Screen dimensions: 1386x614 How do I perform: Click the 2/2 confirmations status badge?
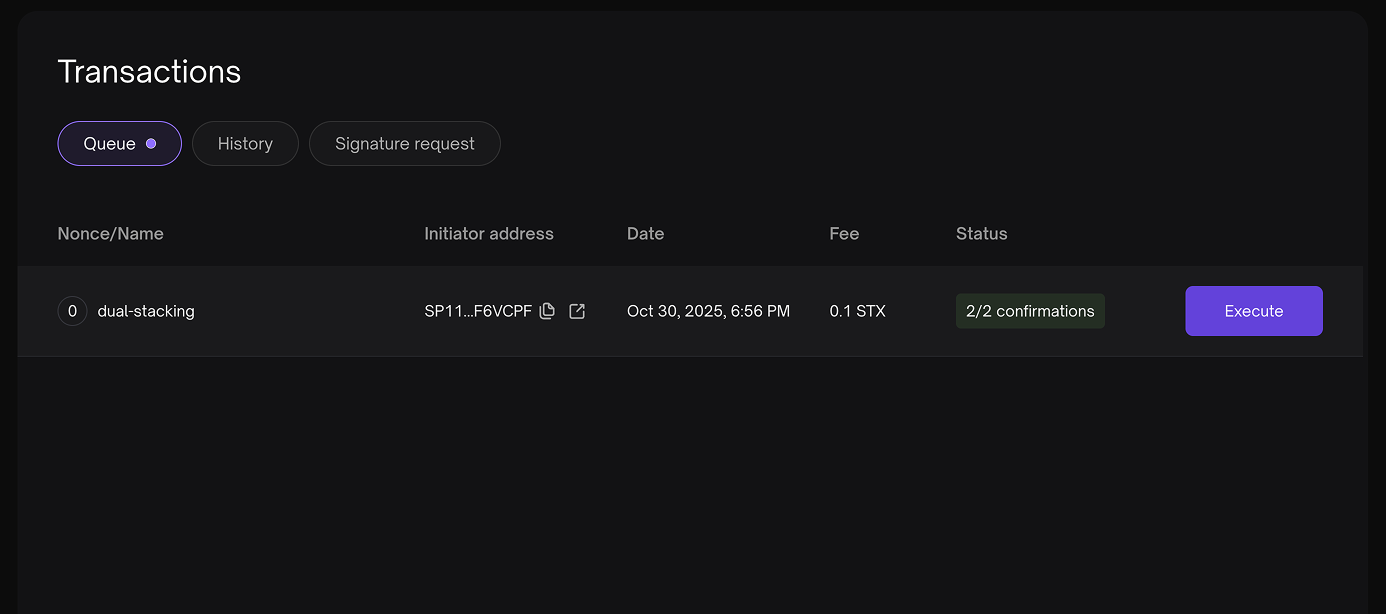pos(1030,311)
